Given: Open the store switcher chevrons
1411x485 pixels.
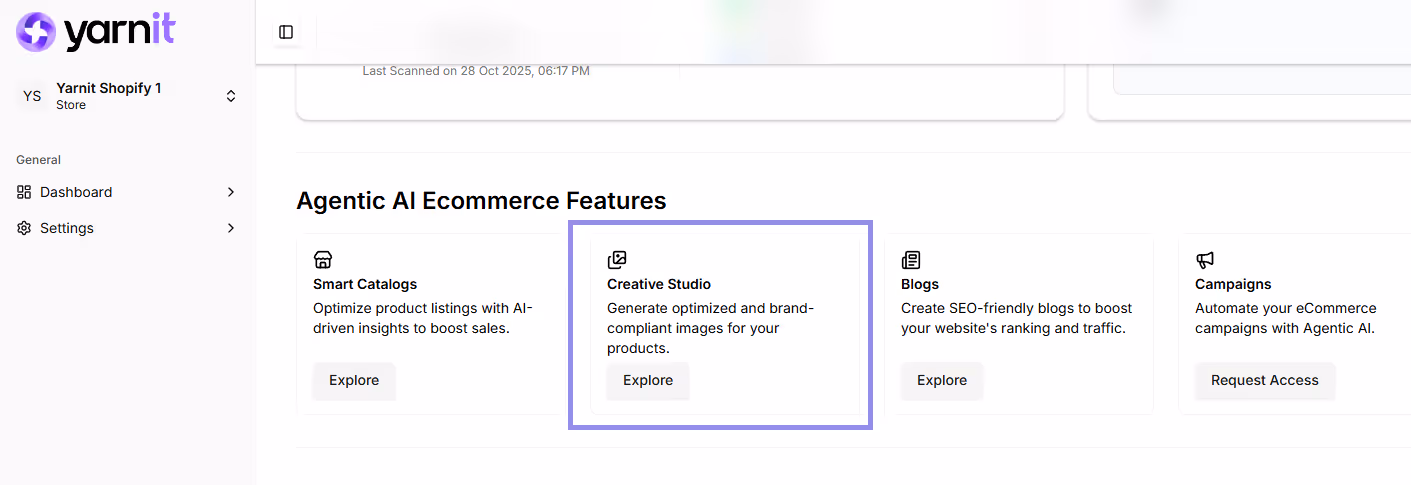Looking at the screenshot, I should [x=231, y=96].
